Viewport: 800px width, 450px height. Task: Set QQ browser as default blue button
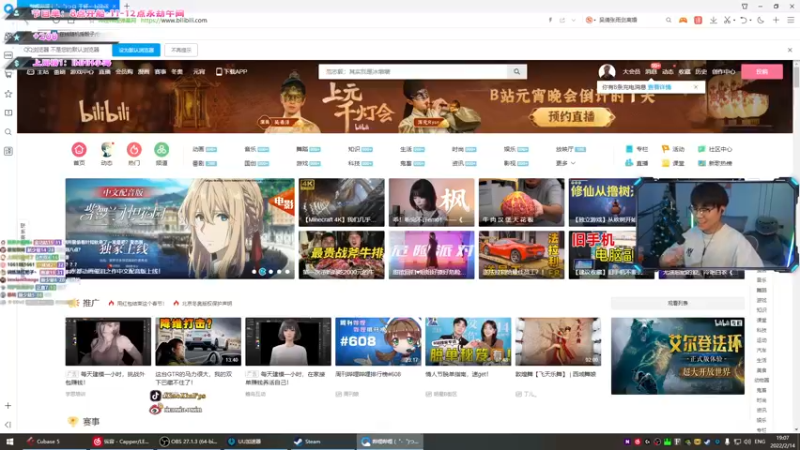pyautogui.click(x=136, y=50)
